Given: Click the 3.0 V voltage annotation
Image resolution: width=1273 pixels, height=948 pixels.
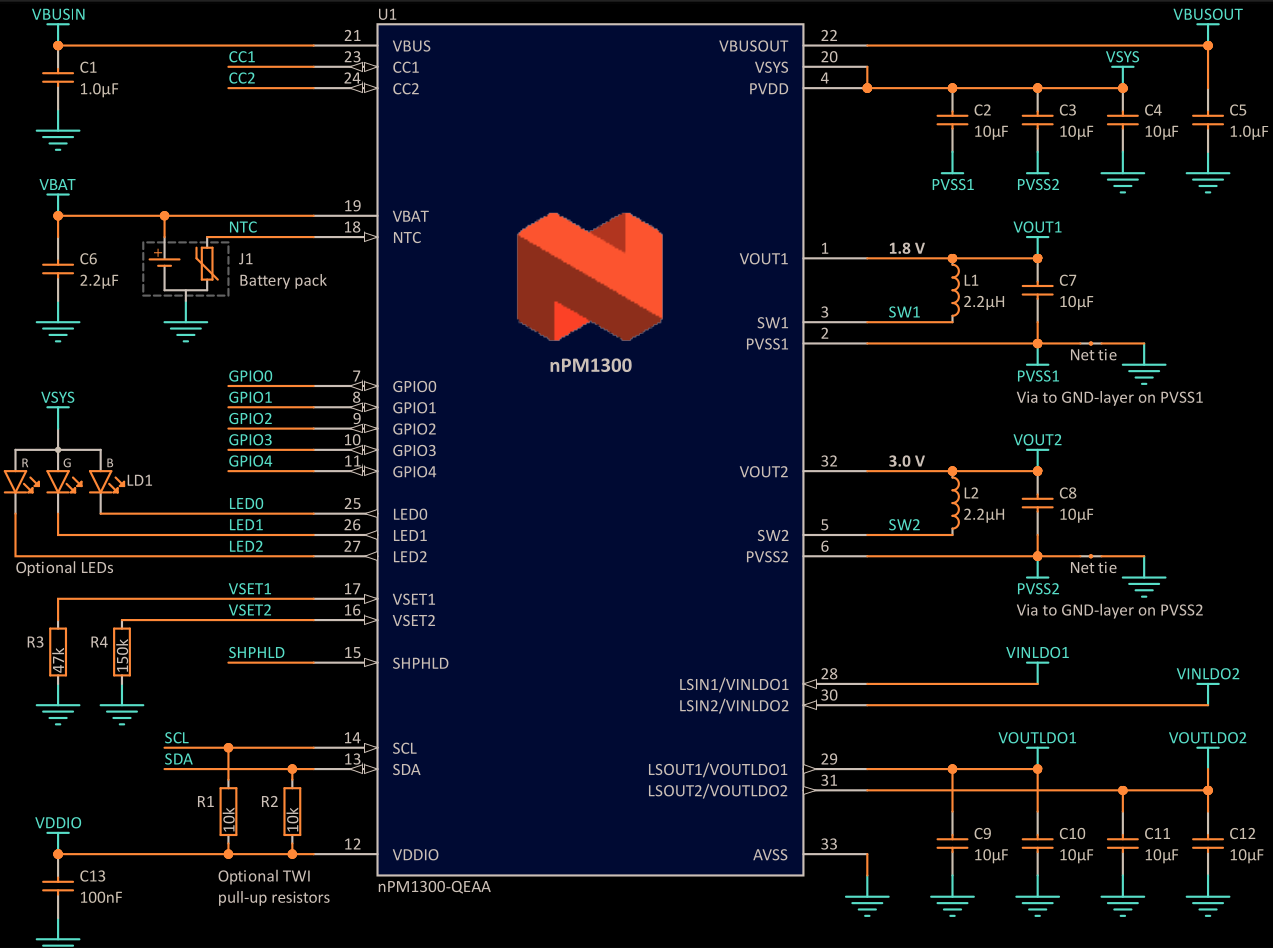Looking at the screenshot, I should pos(907,461).
